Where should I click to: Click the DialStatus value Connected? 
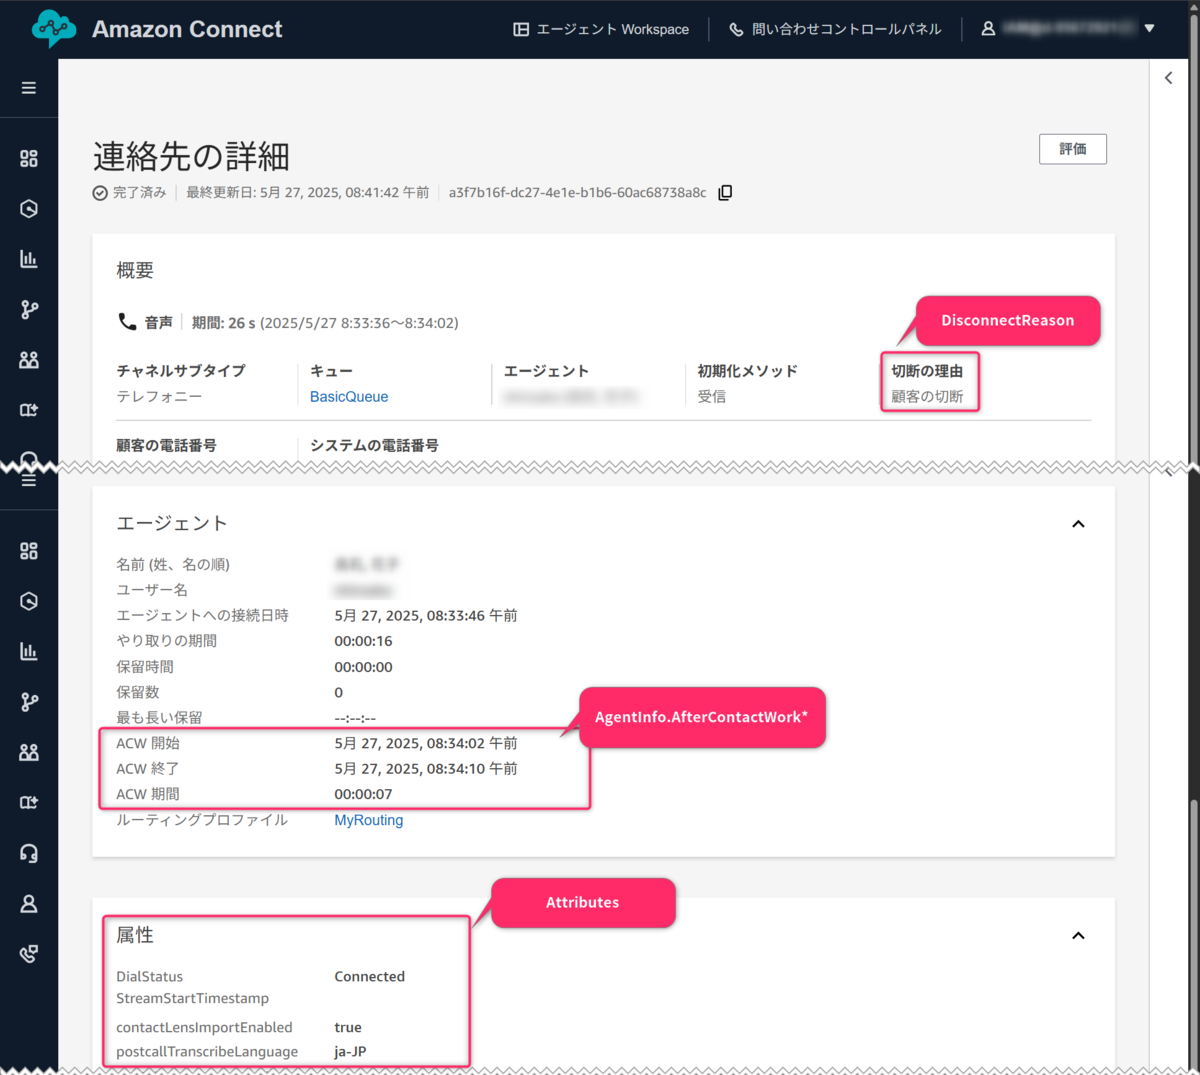point(369,977)
